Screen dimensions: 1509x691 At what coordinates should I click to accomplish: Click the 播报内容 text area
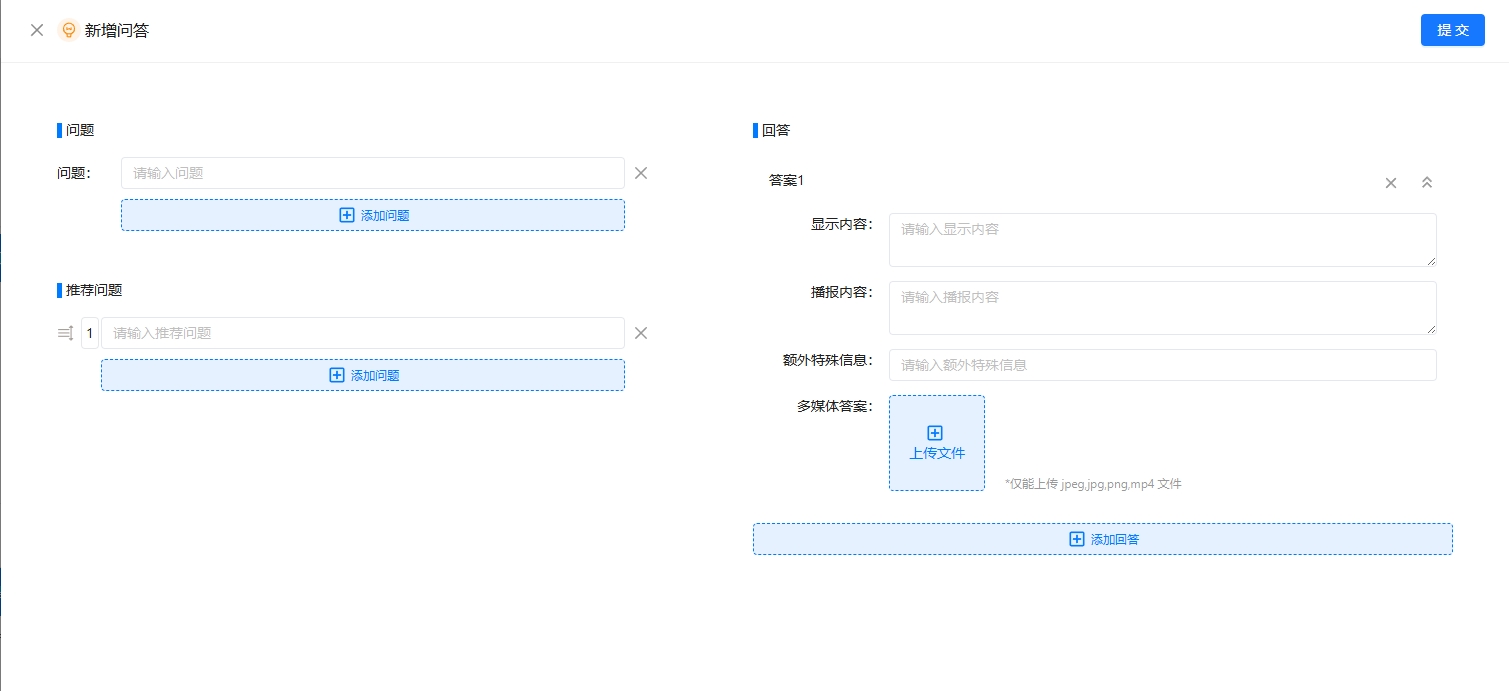(1162, 308)
